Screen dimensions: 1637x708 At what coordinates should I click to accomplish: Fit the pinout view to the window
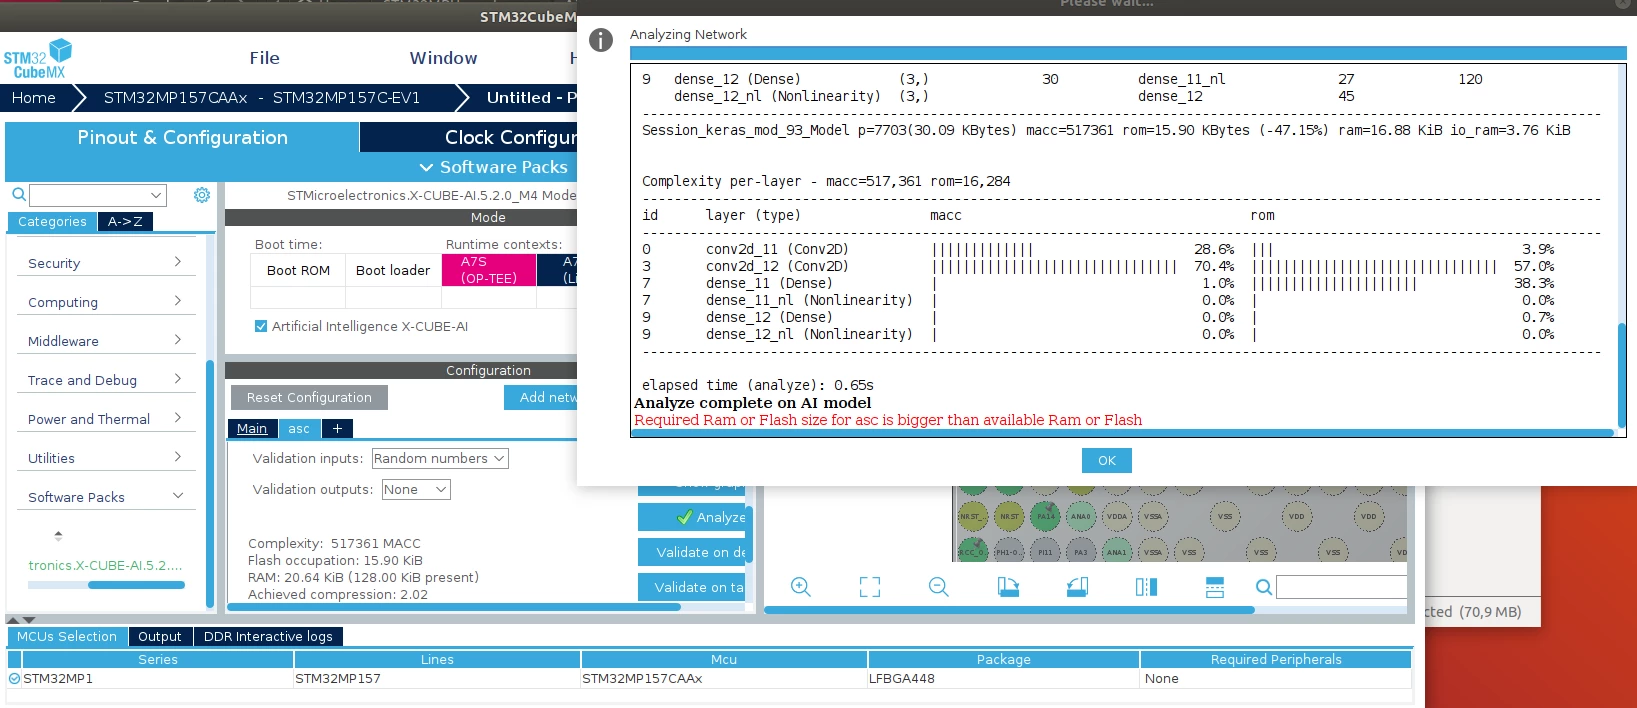(x=870, y=587)
